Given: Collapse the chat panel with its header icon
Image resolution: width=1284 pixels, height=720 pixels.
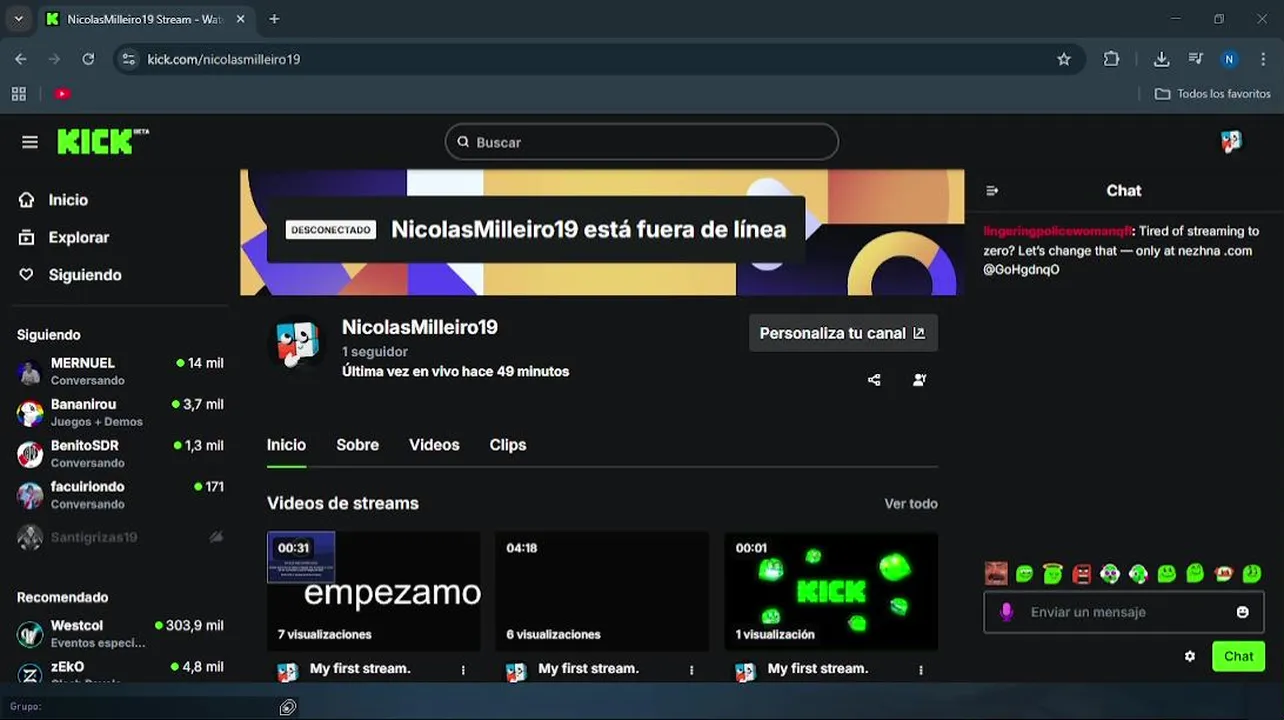Looking at the screenshot, I should [992, 191].
